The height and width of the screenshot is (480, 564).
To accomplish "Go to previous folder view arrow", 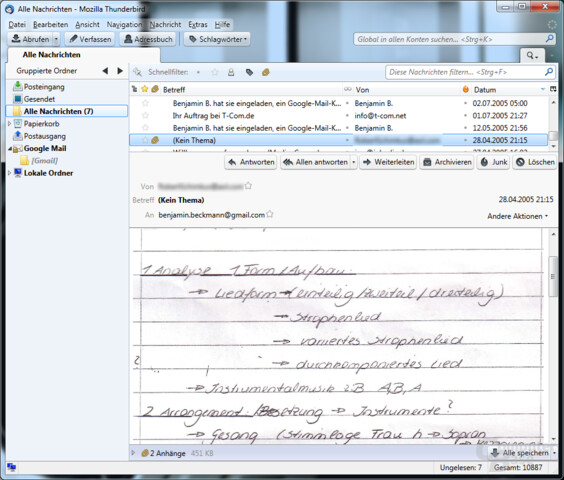I will (105, 71).
